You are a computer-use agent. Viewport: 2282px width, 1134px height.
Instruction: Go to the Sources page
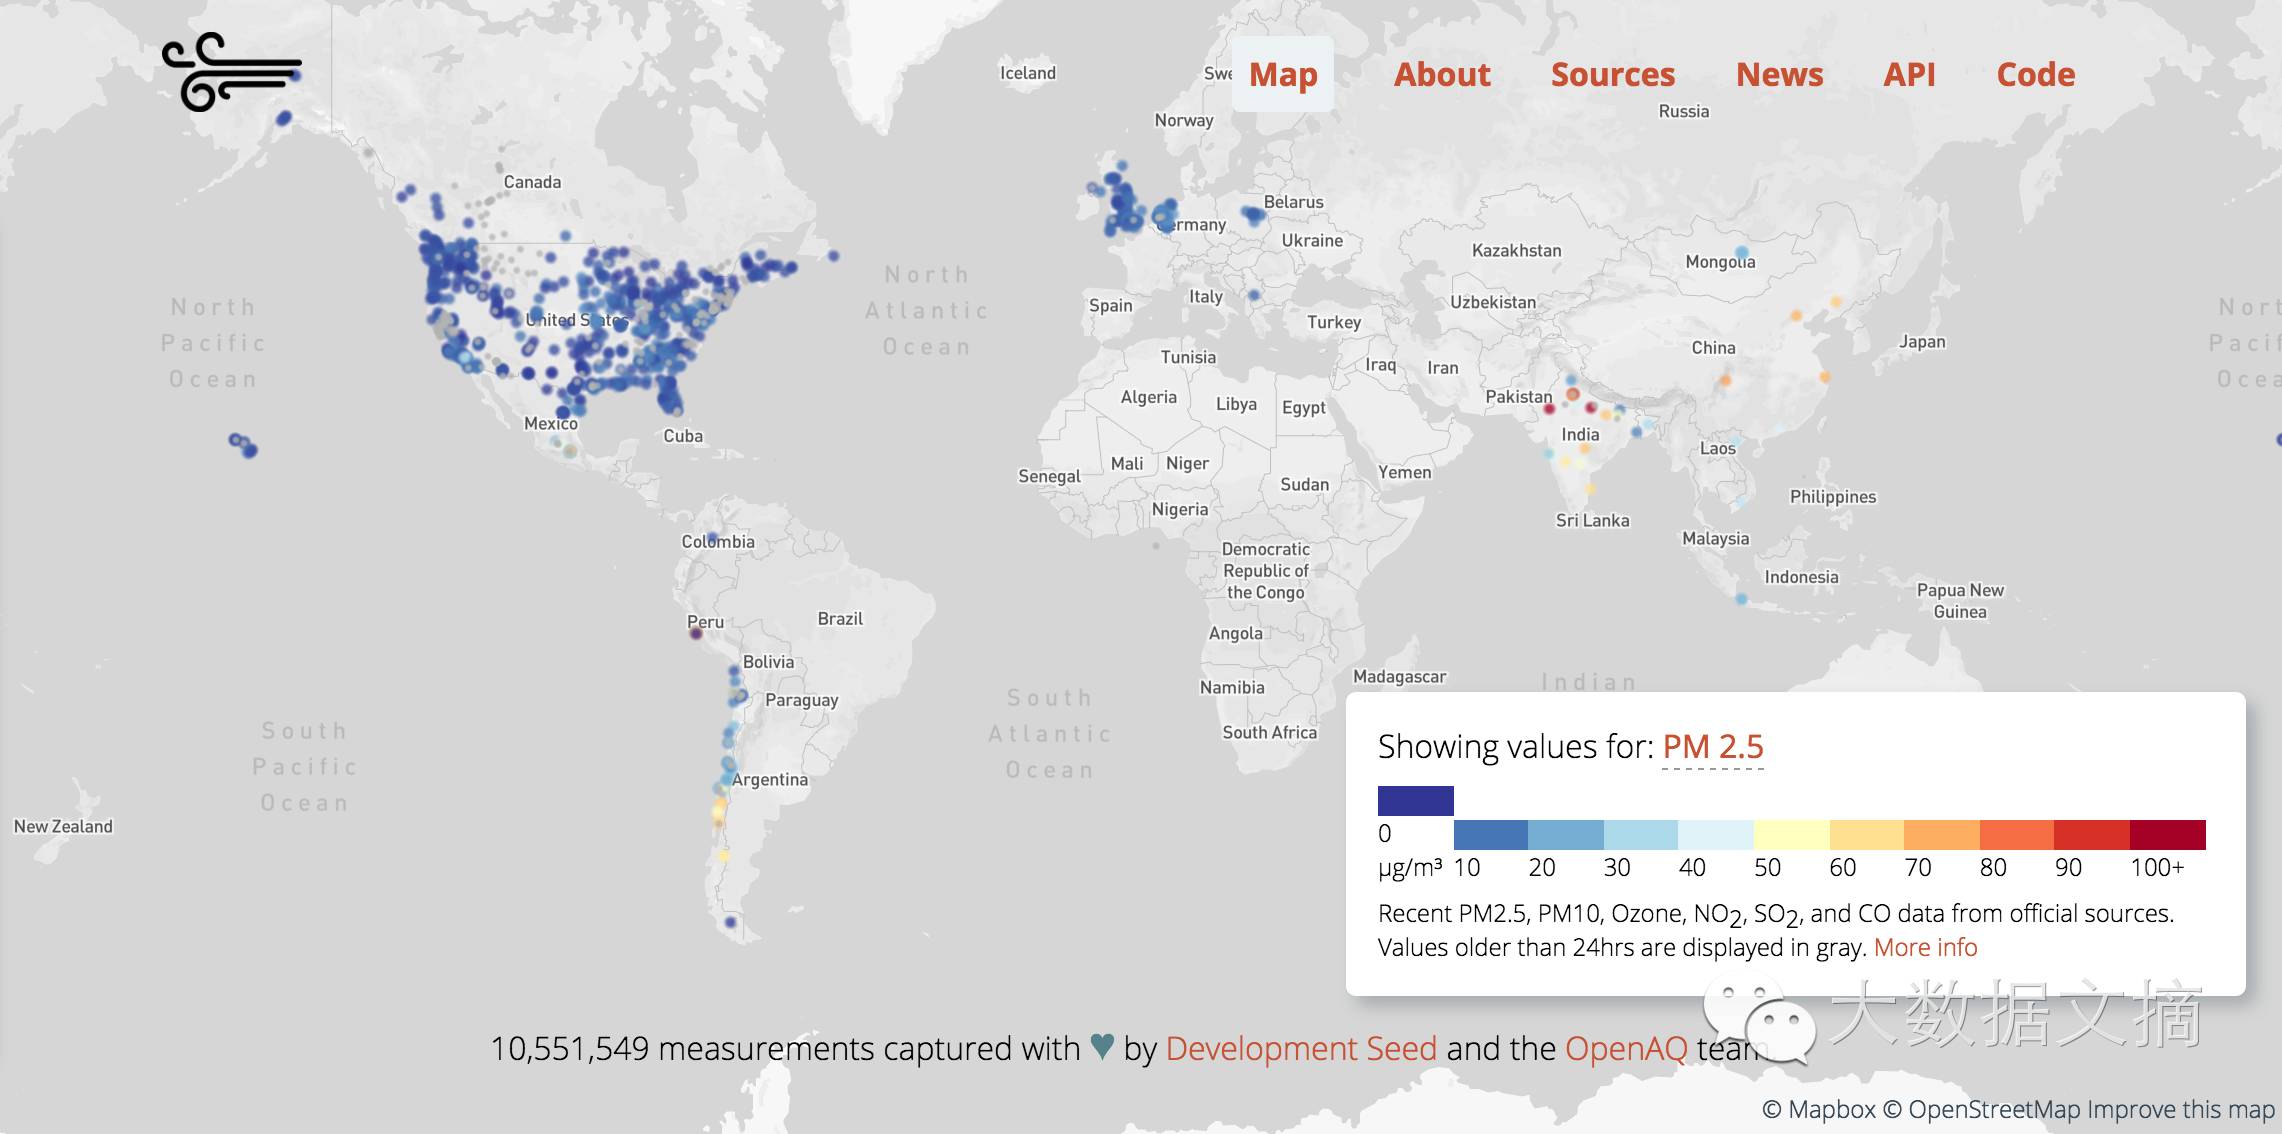pyautogui.click(x=1612, y=74)
